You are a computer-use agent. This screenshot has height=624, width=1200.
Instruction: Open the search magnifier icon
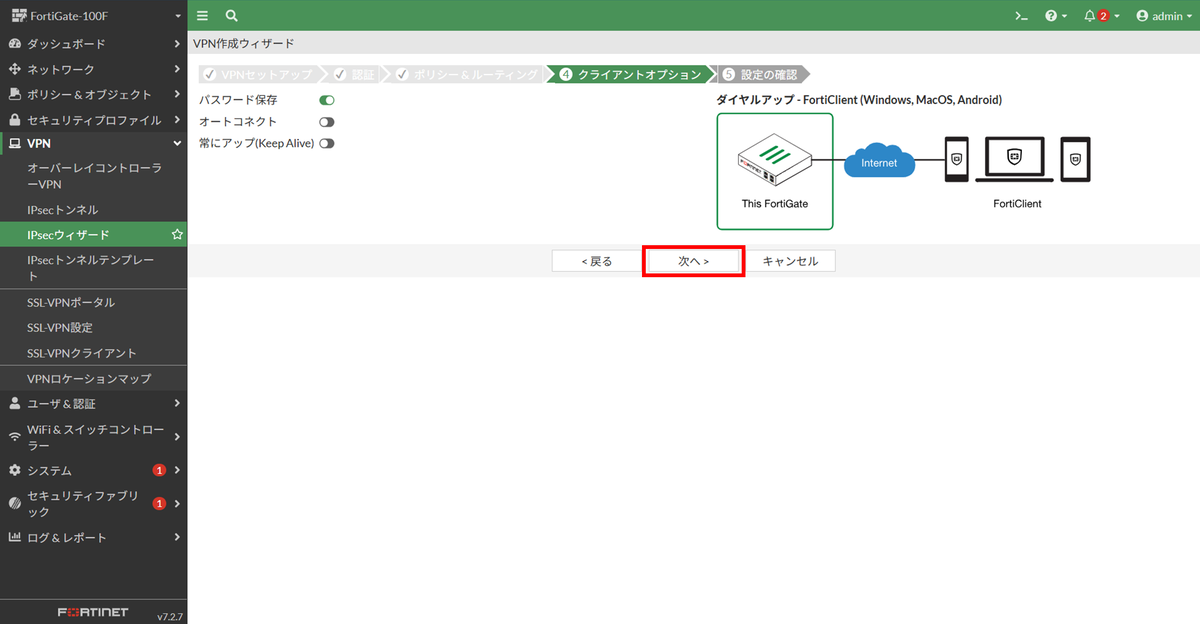[232, 16]
